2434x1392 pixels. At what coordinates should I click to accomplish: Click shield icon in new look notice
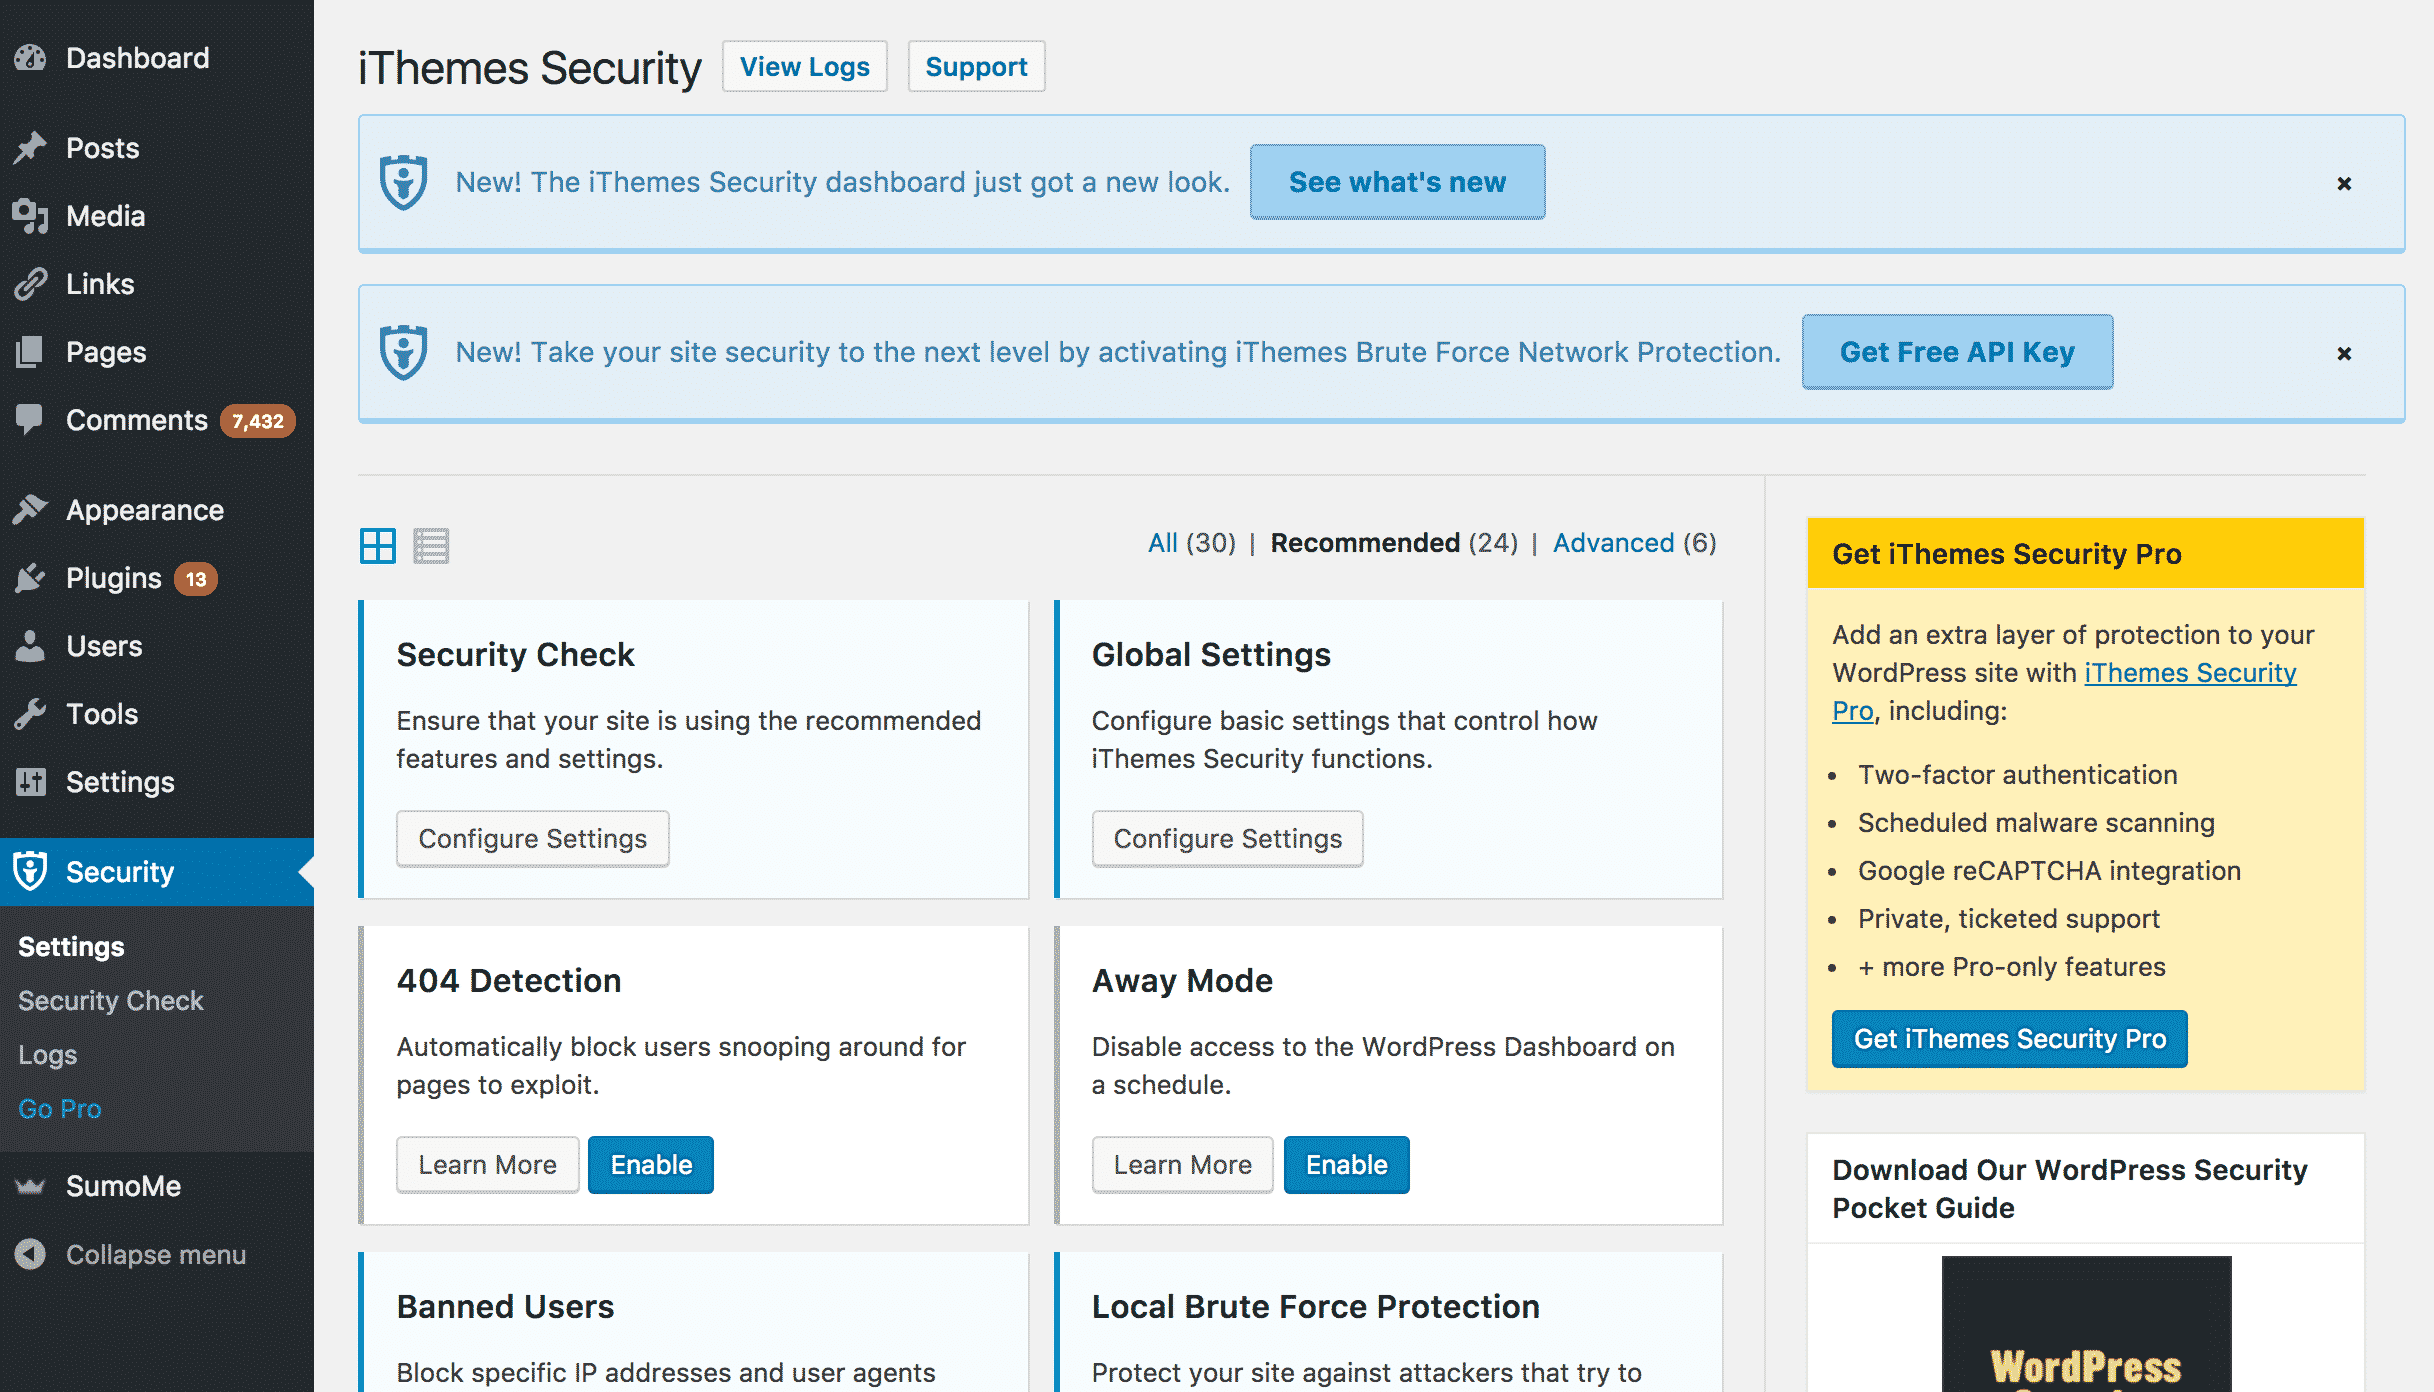(x=404, y=182)
